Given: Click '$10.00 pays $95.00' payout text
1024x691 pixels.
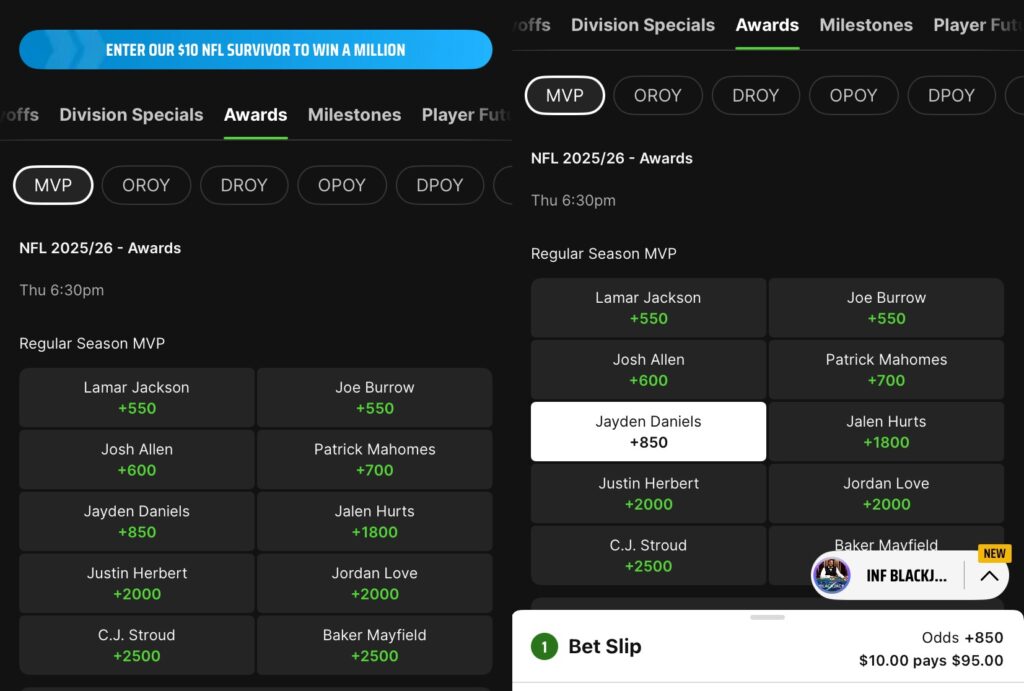Looking at the screenshot, I should (x=931, y=660).
